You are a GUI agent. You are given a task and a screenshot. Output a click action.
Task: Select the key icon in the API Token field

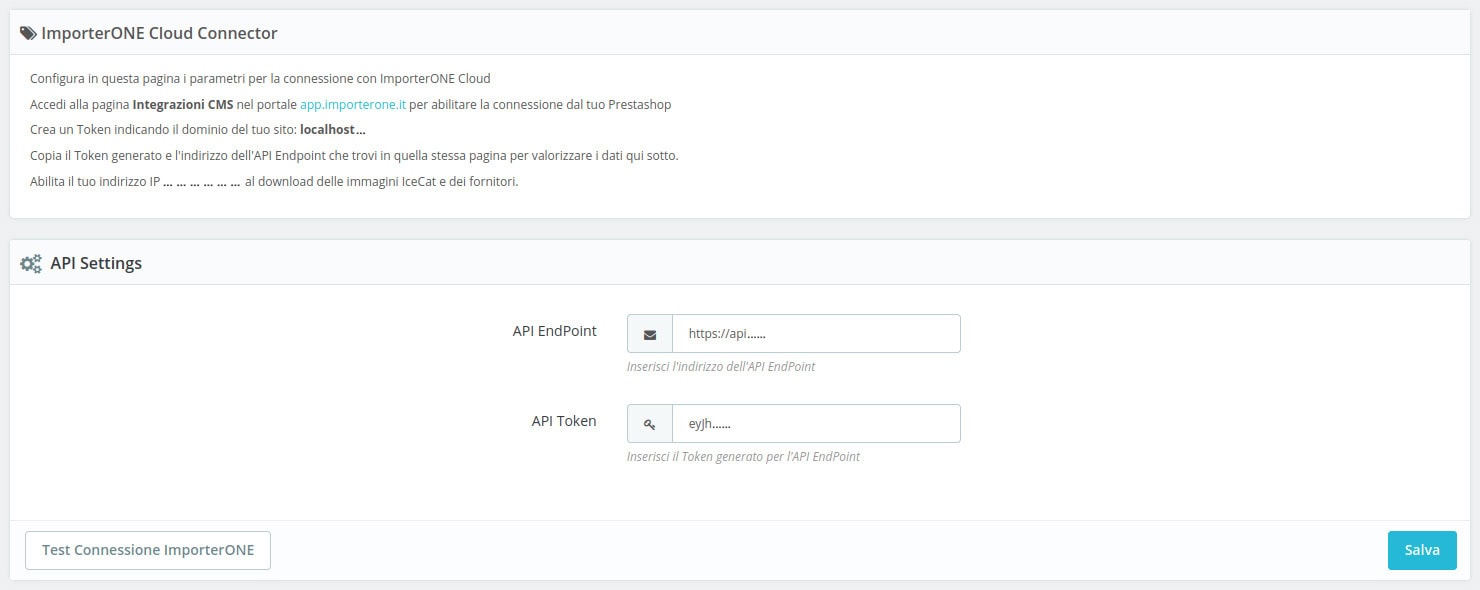(649, 423)
